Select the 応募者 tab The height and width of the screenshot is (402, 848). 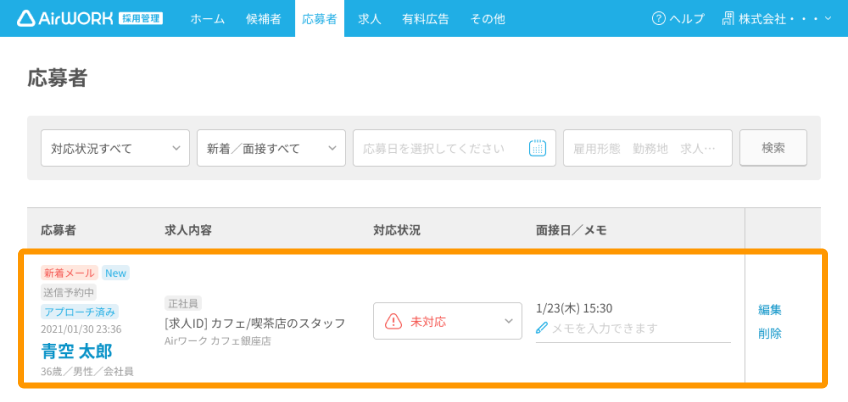319,19
